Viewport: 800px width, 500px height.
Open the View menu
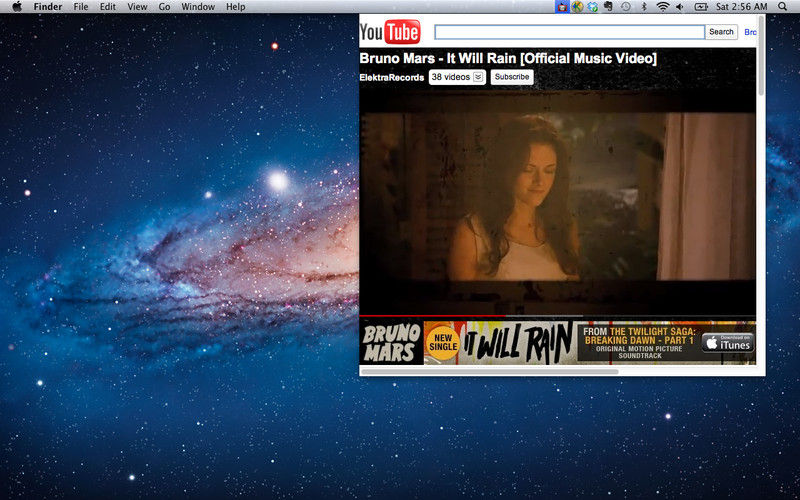tap(137, 7)
